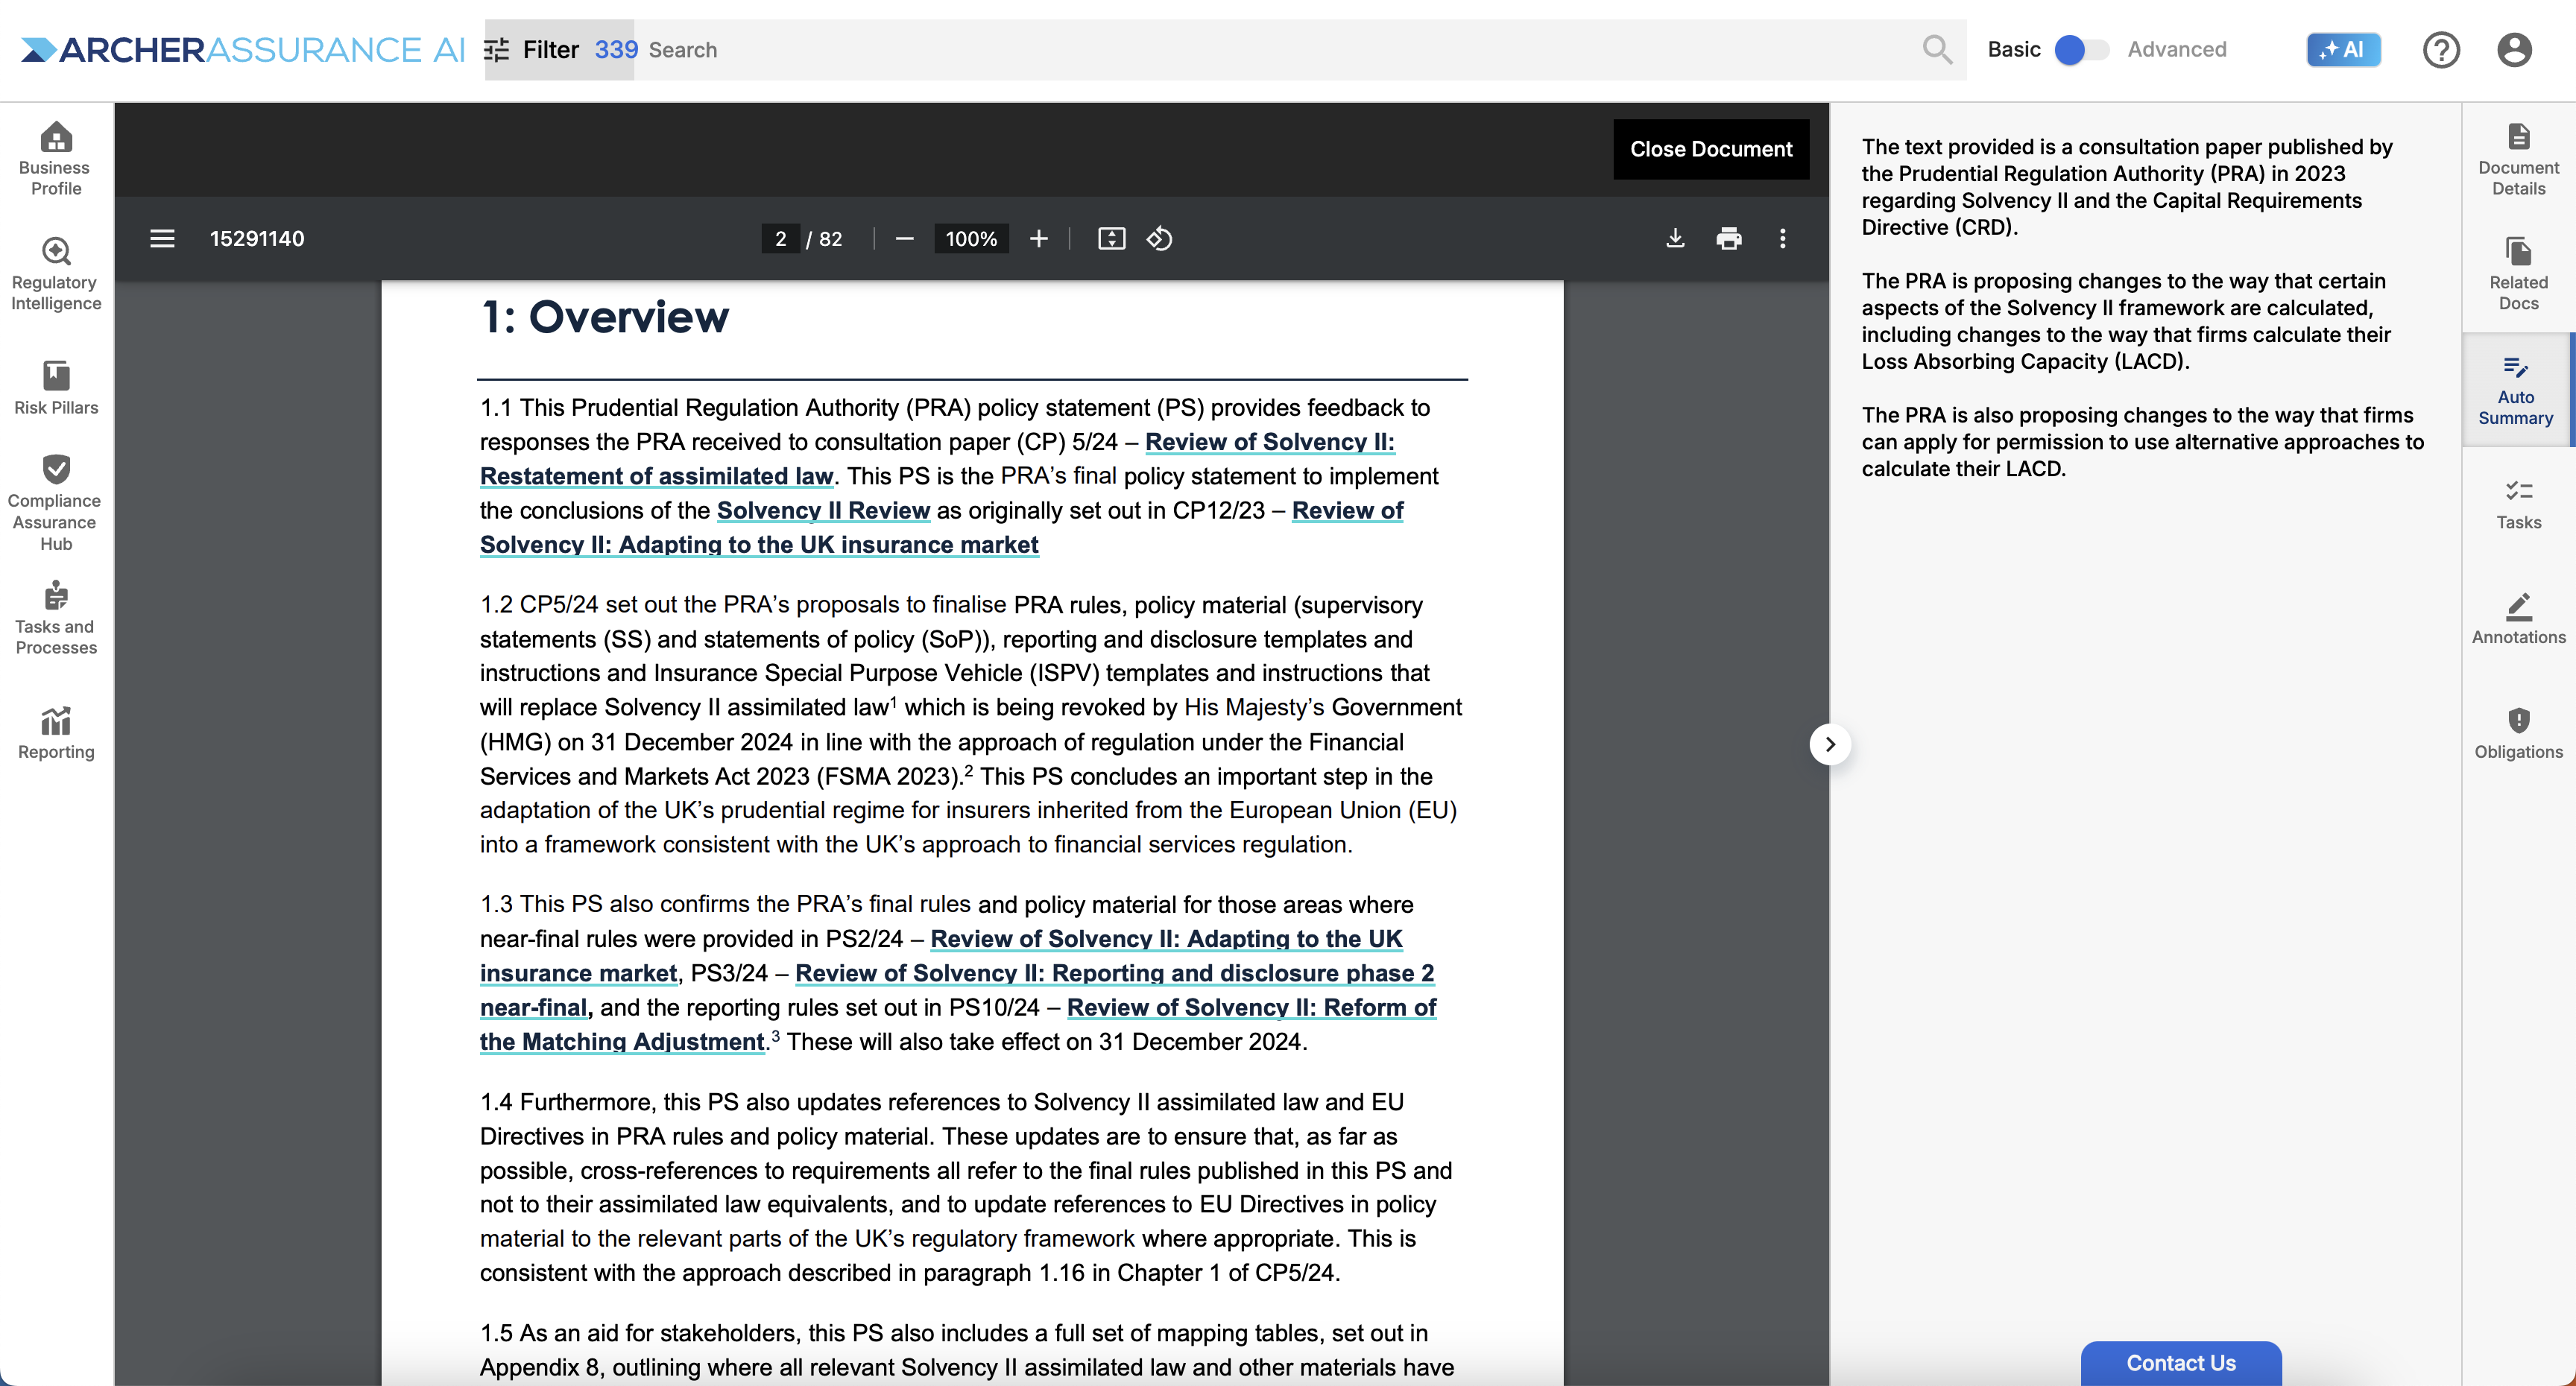Open Reporting and disclosure phase 2 link
Viewport: 2576px width, 1386px height.
[957, 990]
